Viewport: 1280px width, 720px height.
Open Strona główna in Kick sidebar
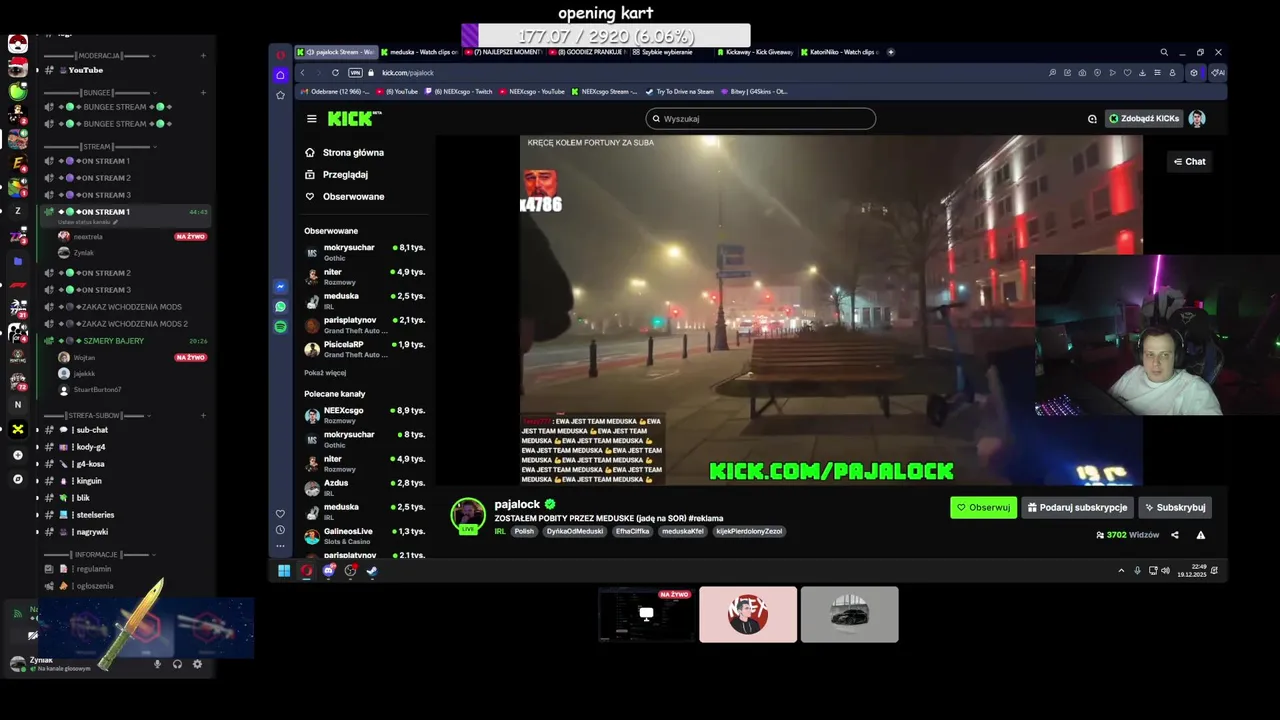[x=346, y=153]
